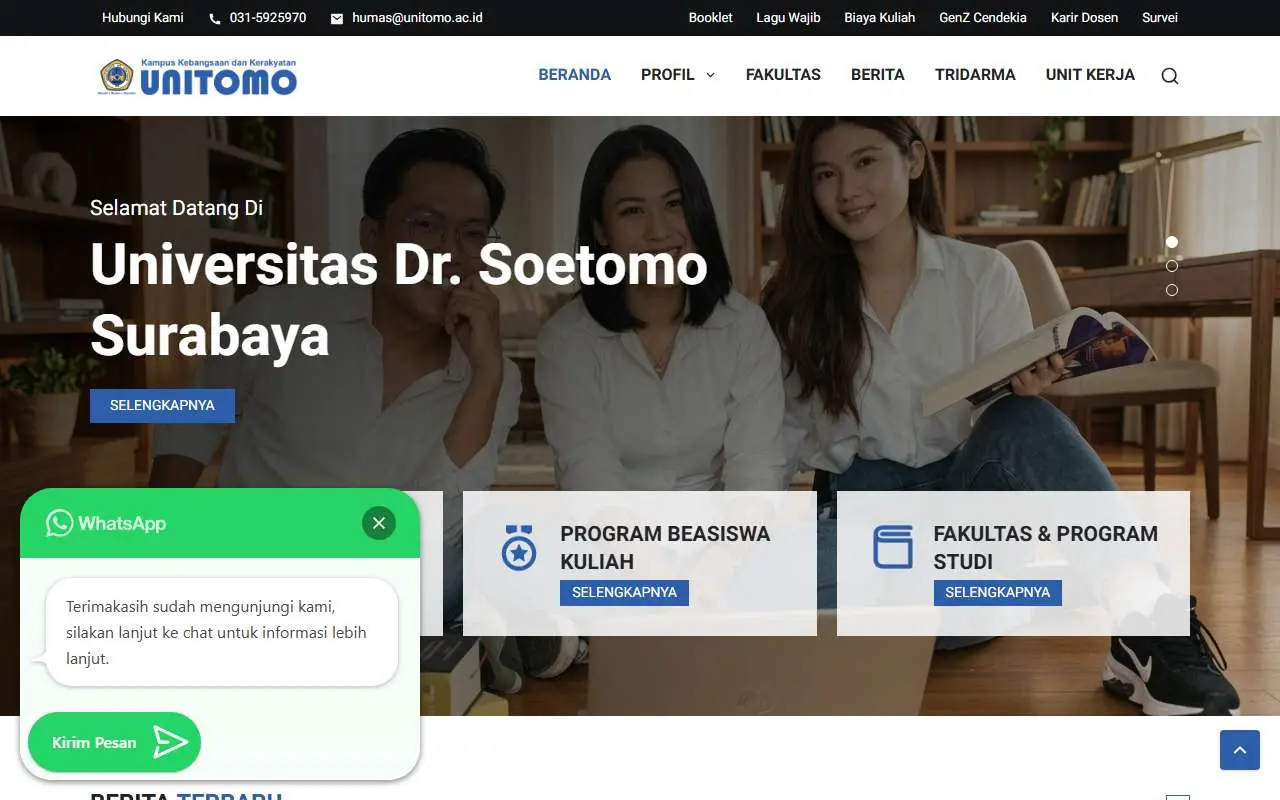Click the UNITOMO logo in the header
This screenshot has height=800, width=1280.
[x=198, y=76]
